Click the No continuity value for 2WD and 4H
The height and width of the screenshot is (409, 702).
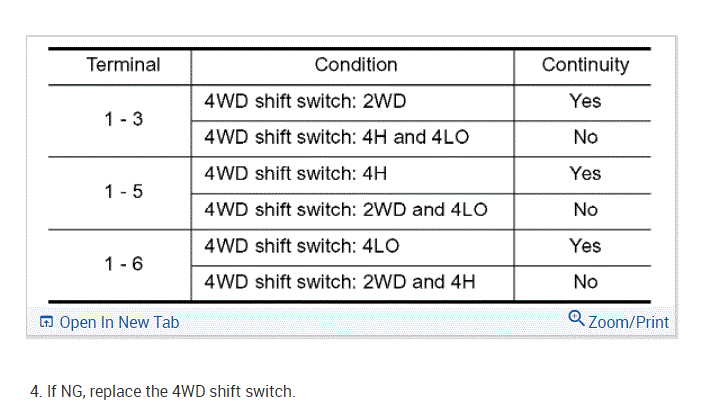tap(585, 282)
